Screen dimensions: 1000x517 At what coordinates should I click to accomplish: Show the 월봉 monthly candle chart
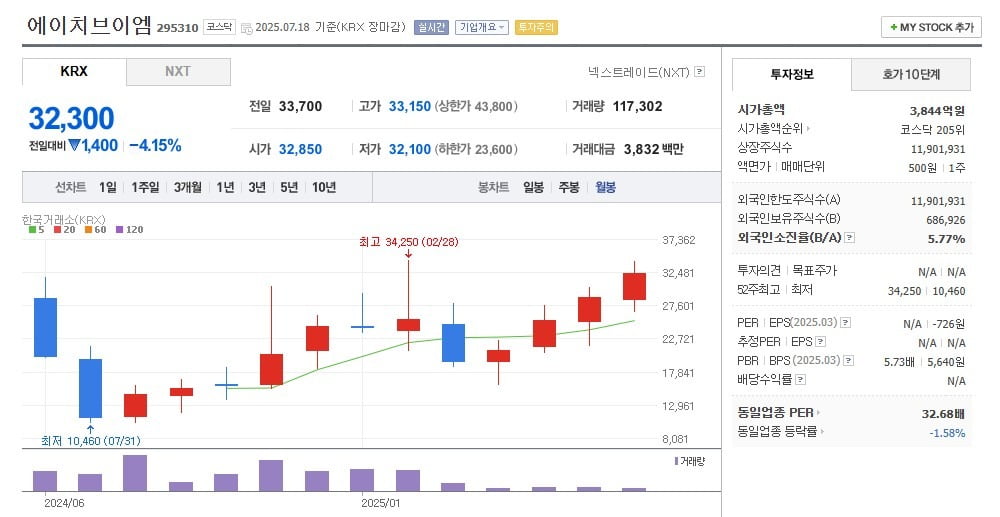605,187
